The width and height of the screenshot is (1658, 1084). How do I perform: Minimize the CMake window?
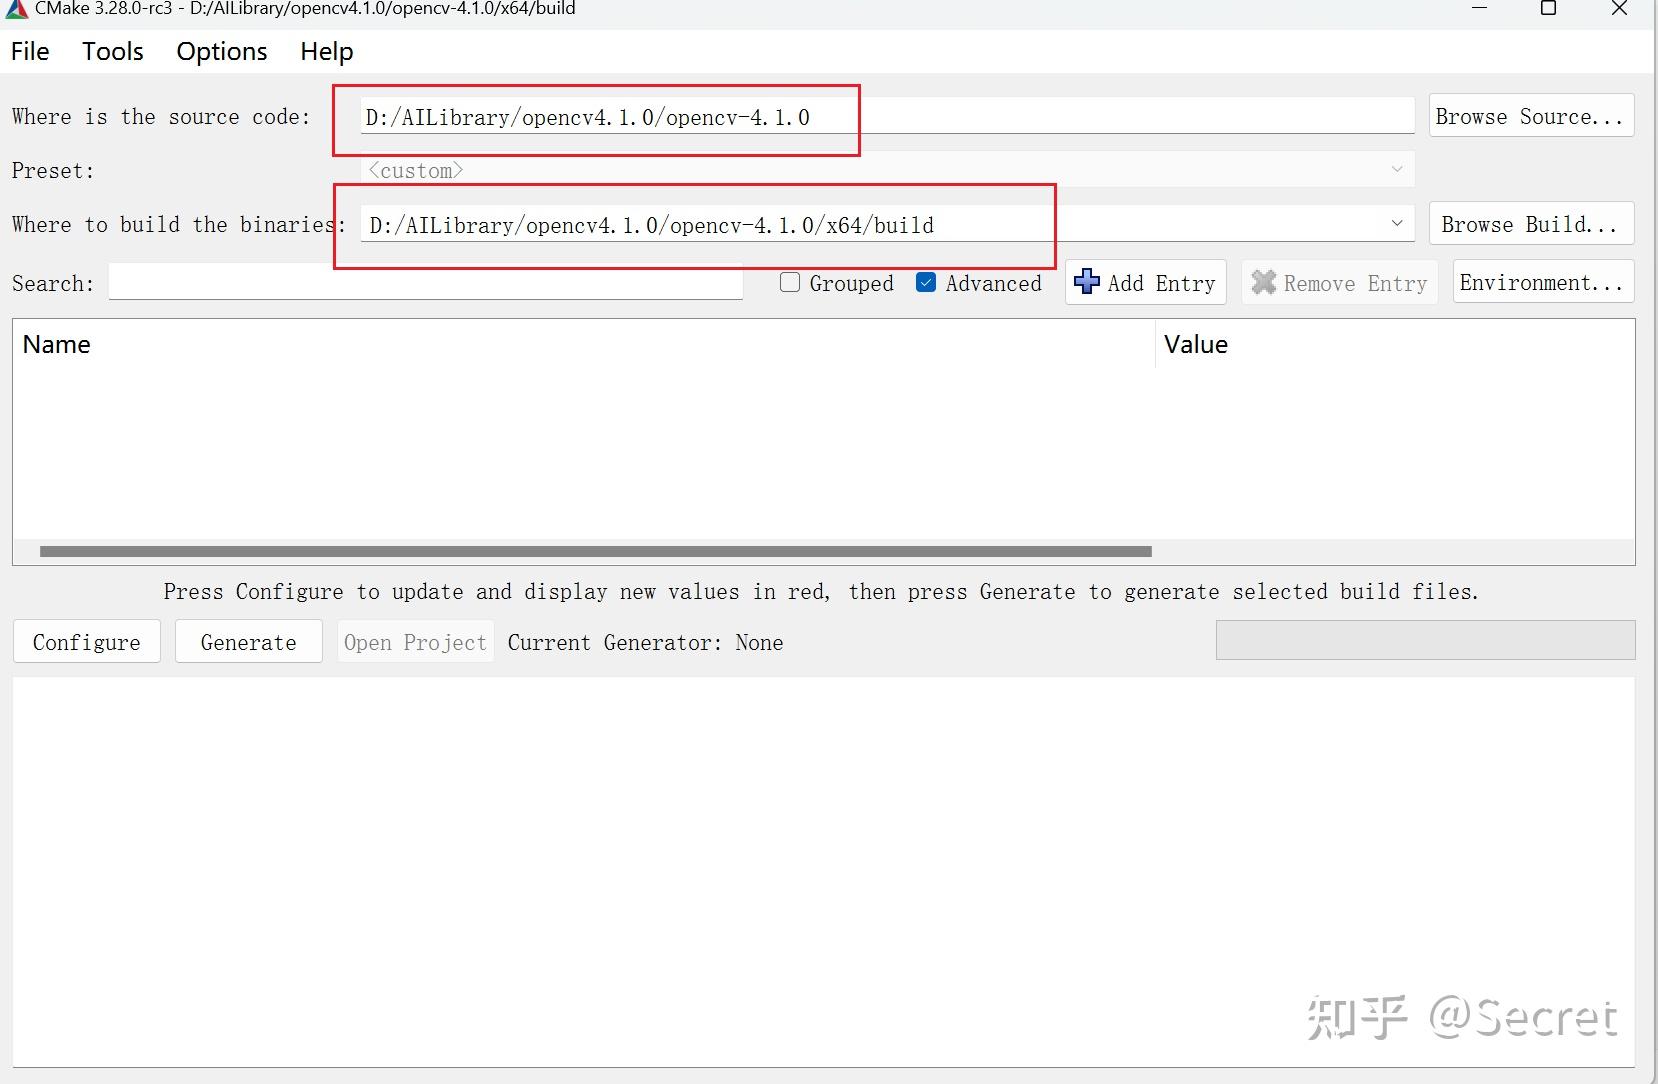click(1480, 9)
